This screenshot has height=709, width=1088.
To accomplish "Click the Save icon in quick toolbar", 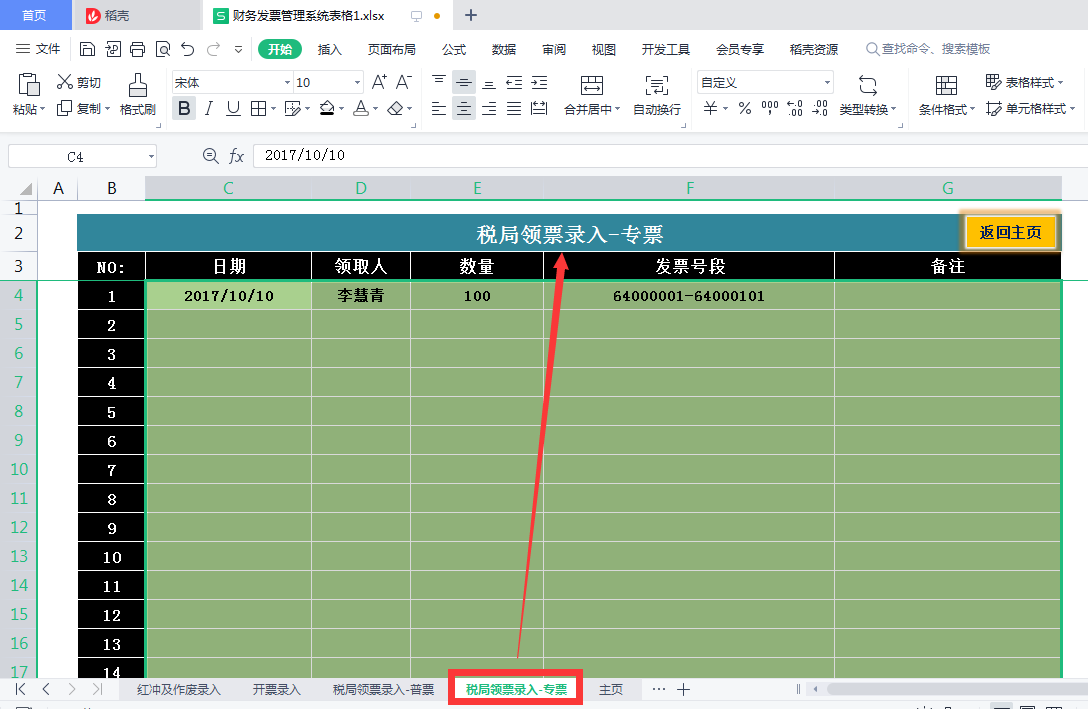I will (87, 49).
